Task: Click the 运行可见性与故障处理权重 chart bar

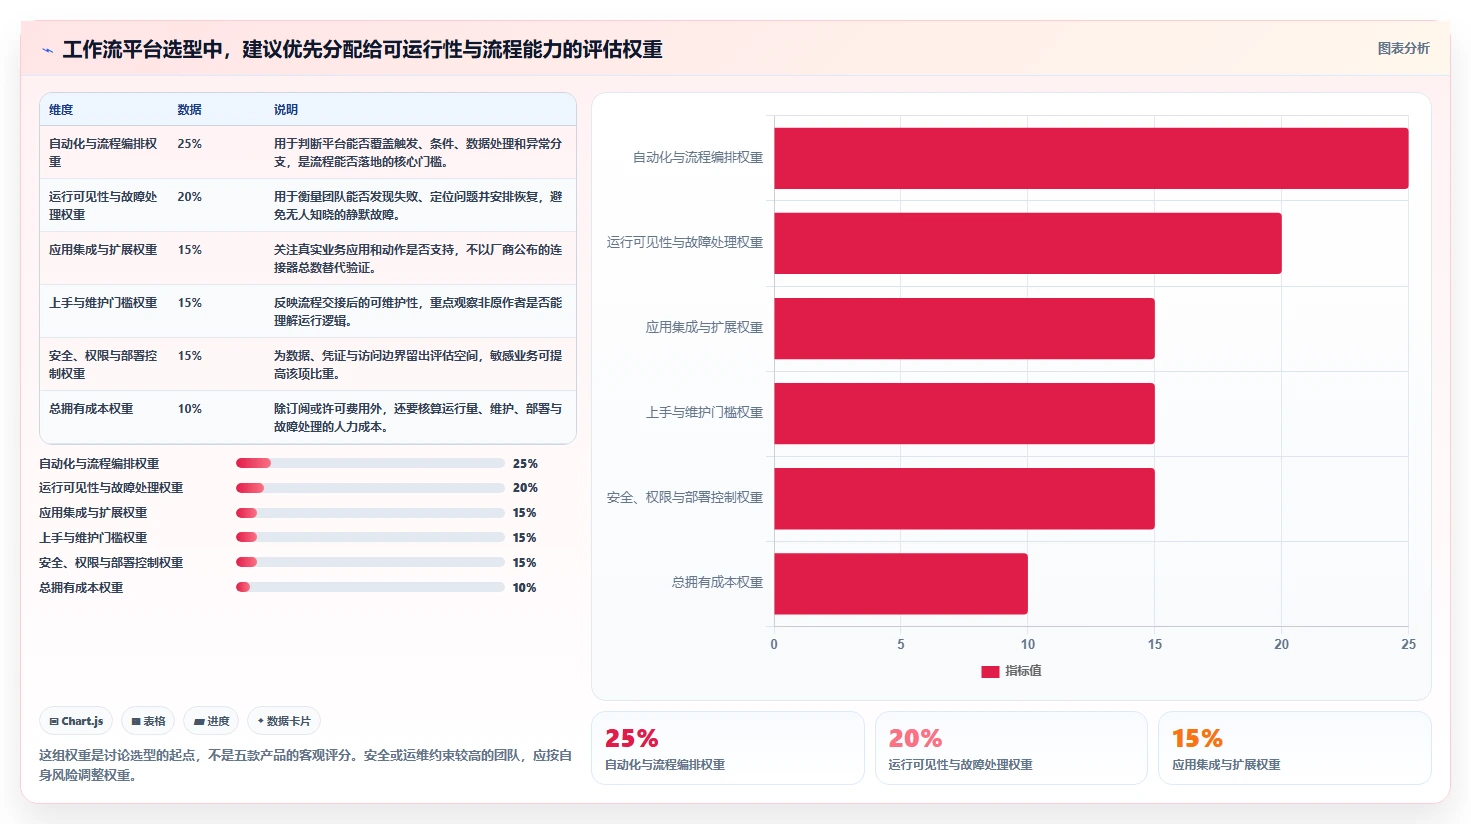Action: click(x=1028, y=243)
